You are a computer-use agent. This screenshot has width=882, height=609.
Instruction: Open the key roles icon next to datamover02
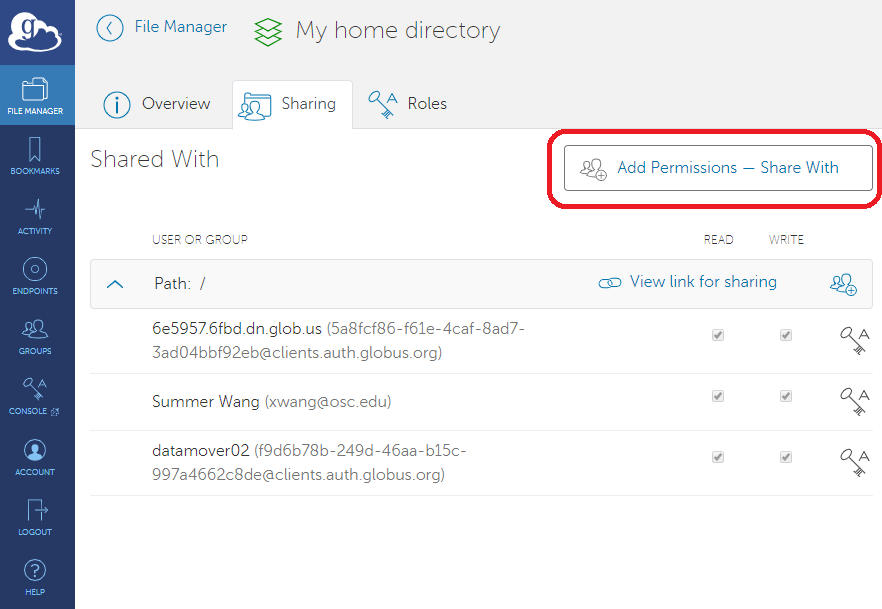pos(855,462)
